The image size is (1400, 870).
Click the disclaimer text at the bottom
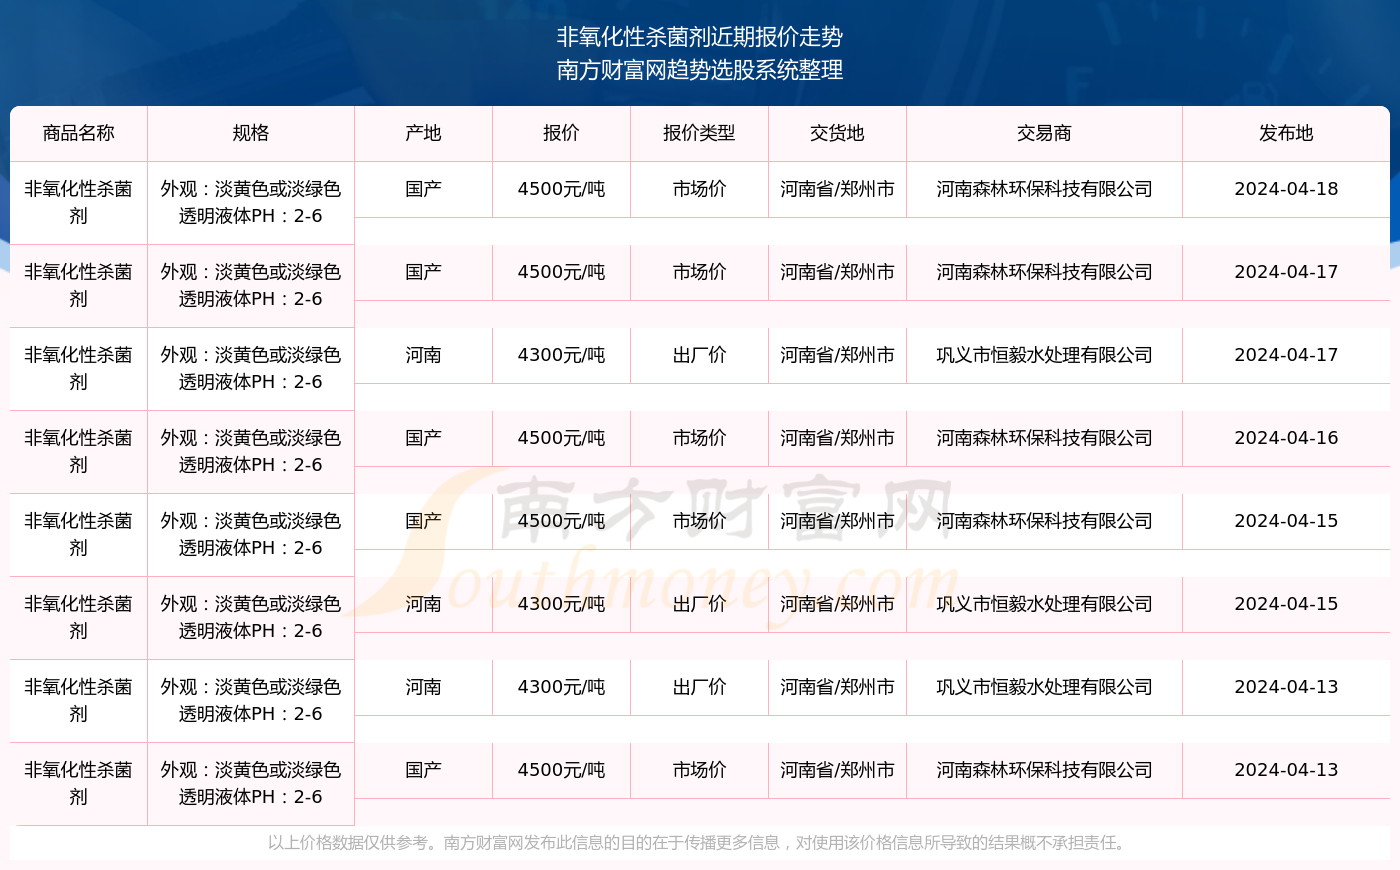(699, 843)
